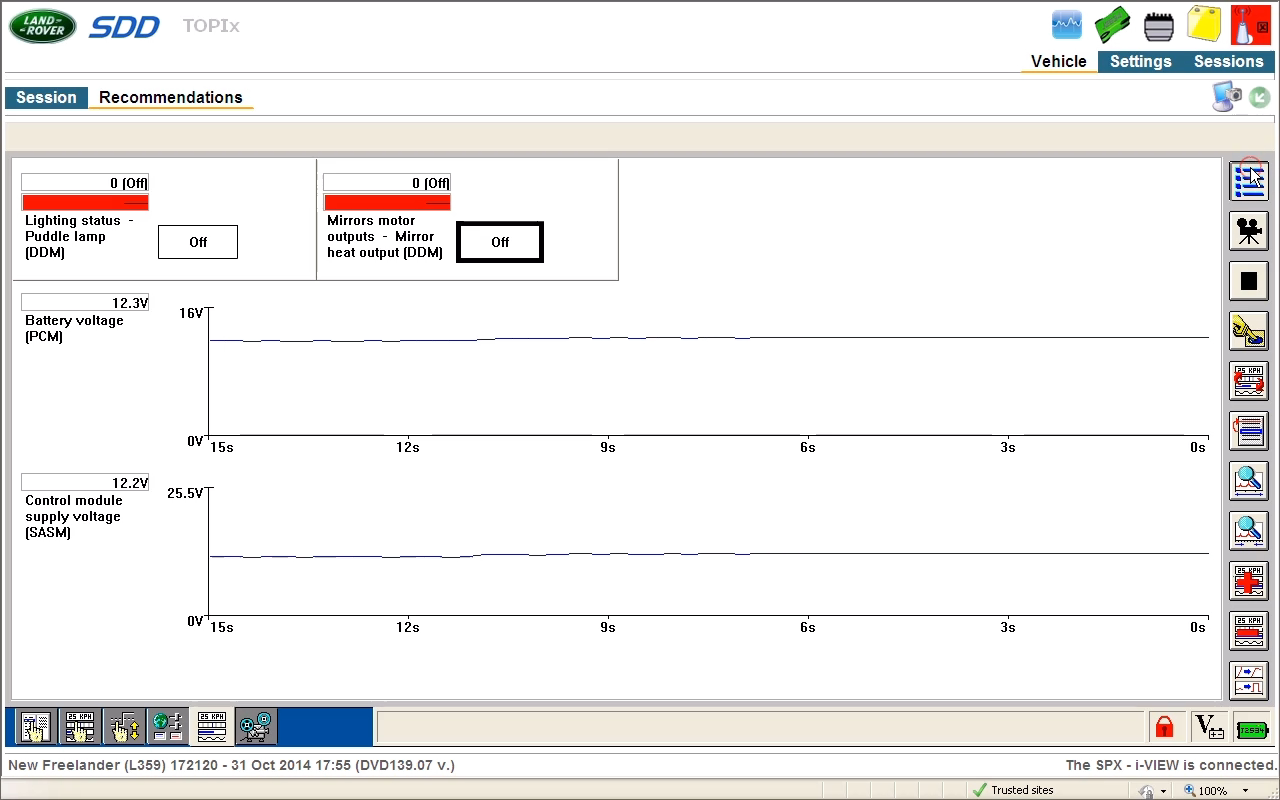1280x800 pixels.
Task: Click the Lighting status Puddle lamp (DDM) label
Action: point(79,237)
